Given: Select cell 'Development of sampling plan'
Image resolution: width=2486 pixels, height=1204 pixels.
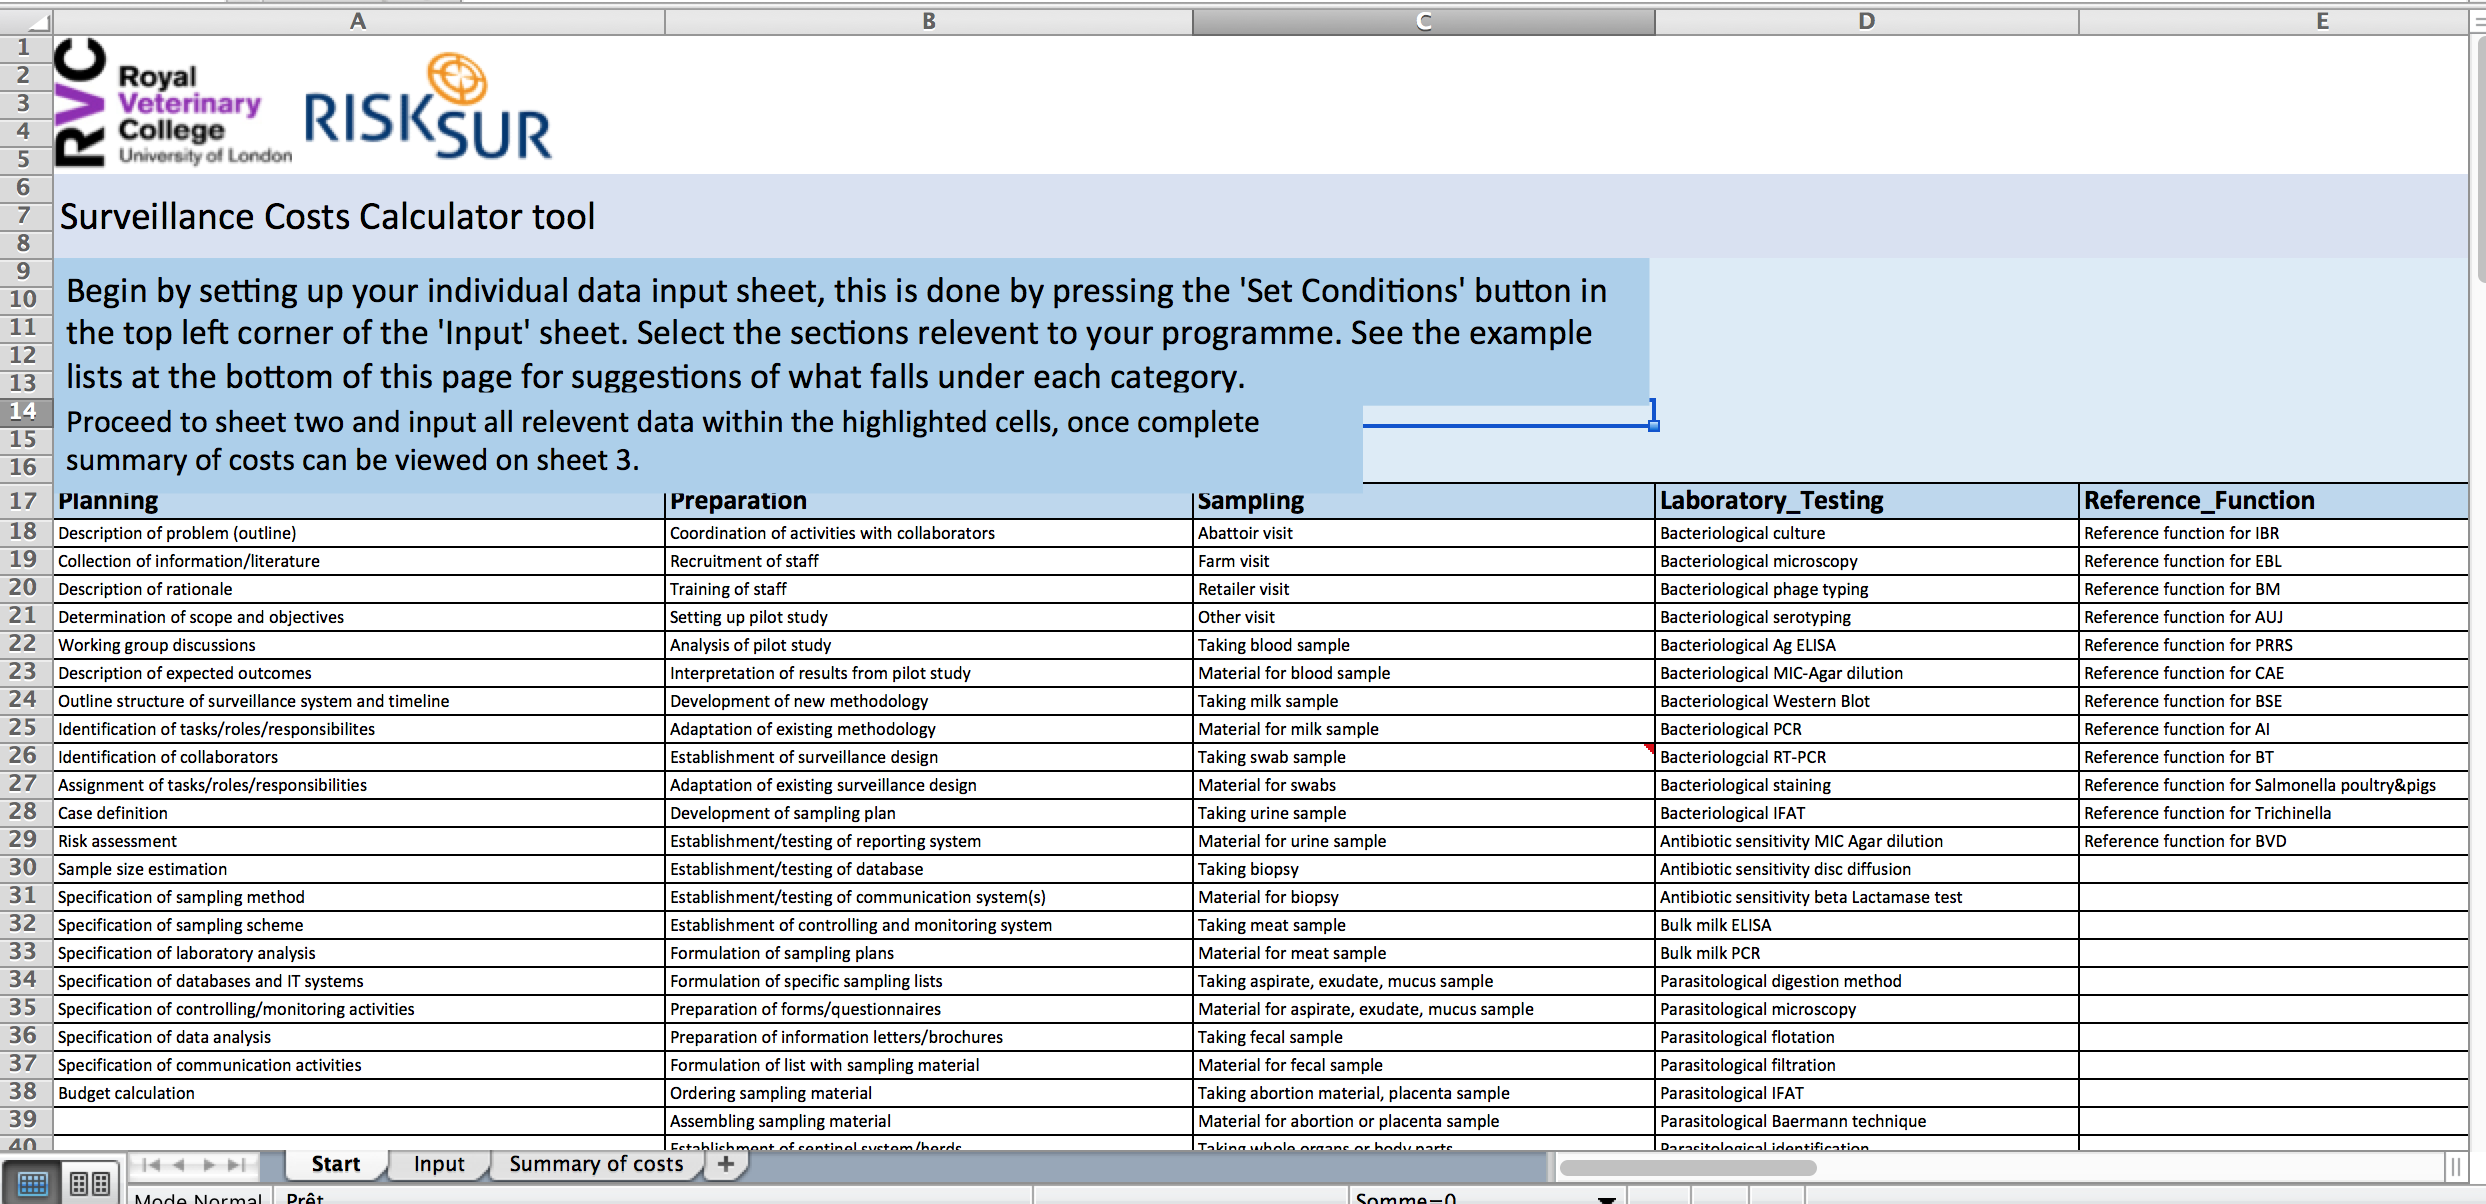Looking at the screenshot, I should [929, 813].
